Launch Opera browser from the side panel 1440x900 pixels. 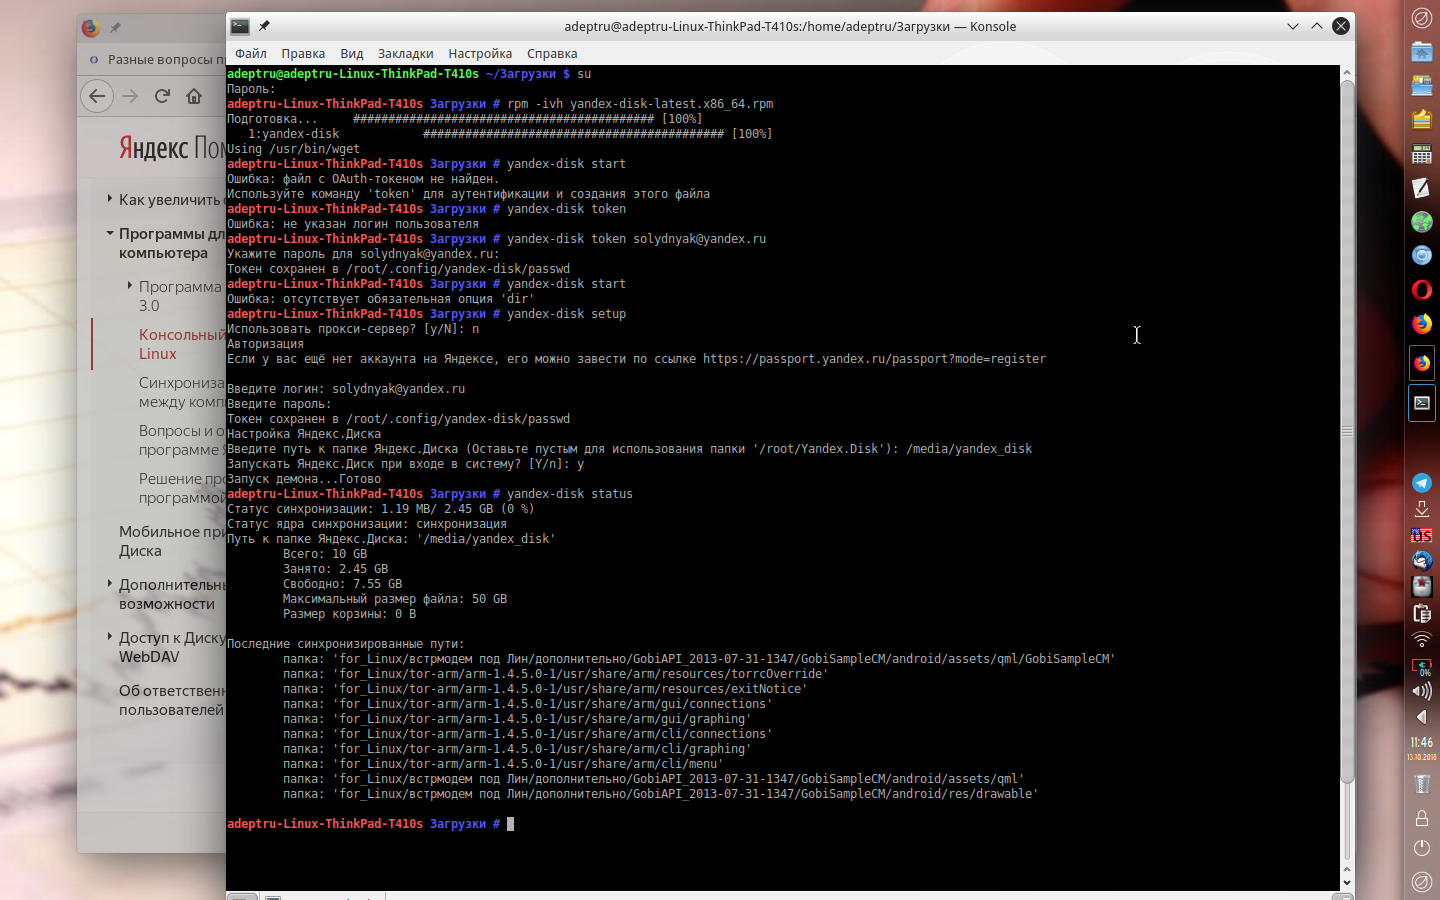[1421, 290]
